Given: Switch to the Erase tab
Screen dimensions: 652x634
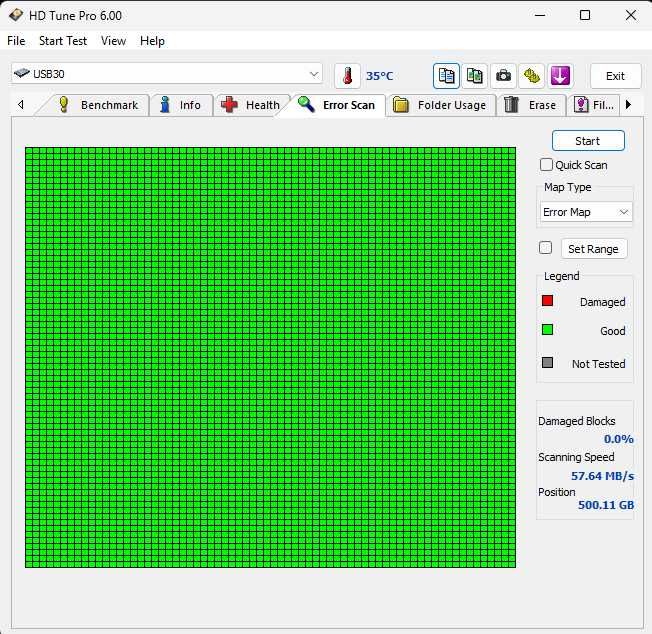Looking at the screenshot, I should tap(531, 105).
